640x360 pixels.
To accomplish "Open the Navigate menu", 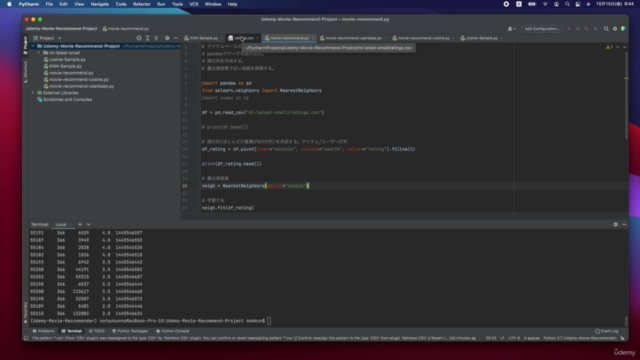I will [x=100, y=4].
